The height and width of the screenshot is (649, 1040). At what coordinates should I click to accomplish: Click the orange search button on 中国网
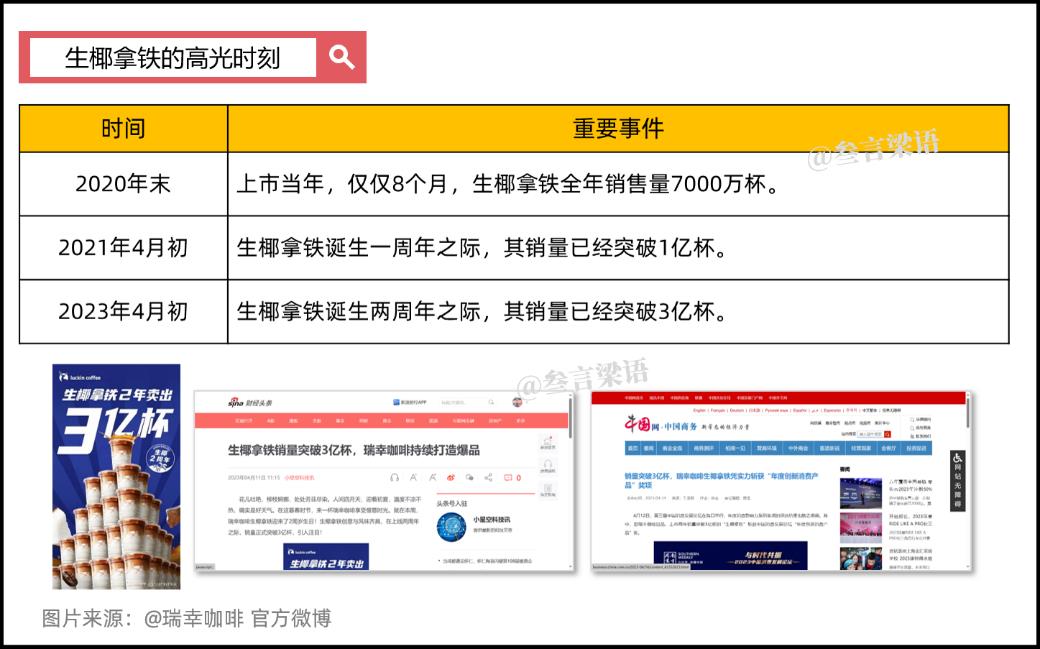887,434
